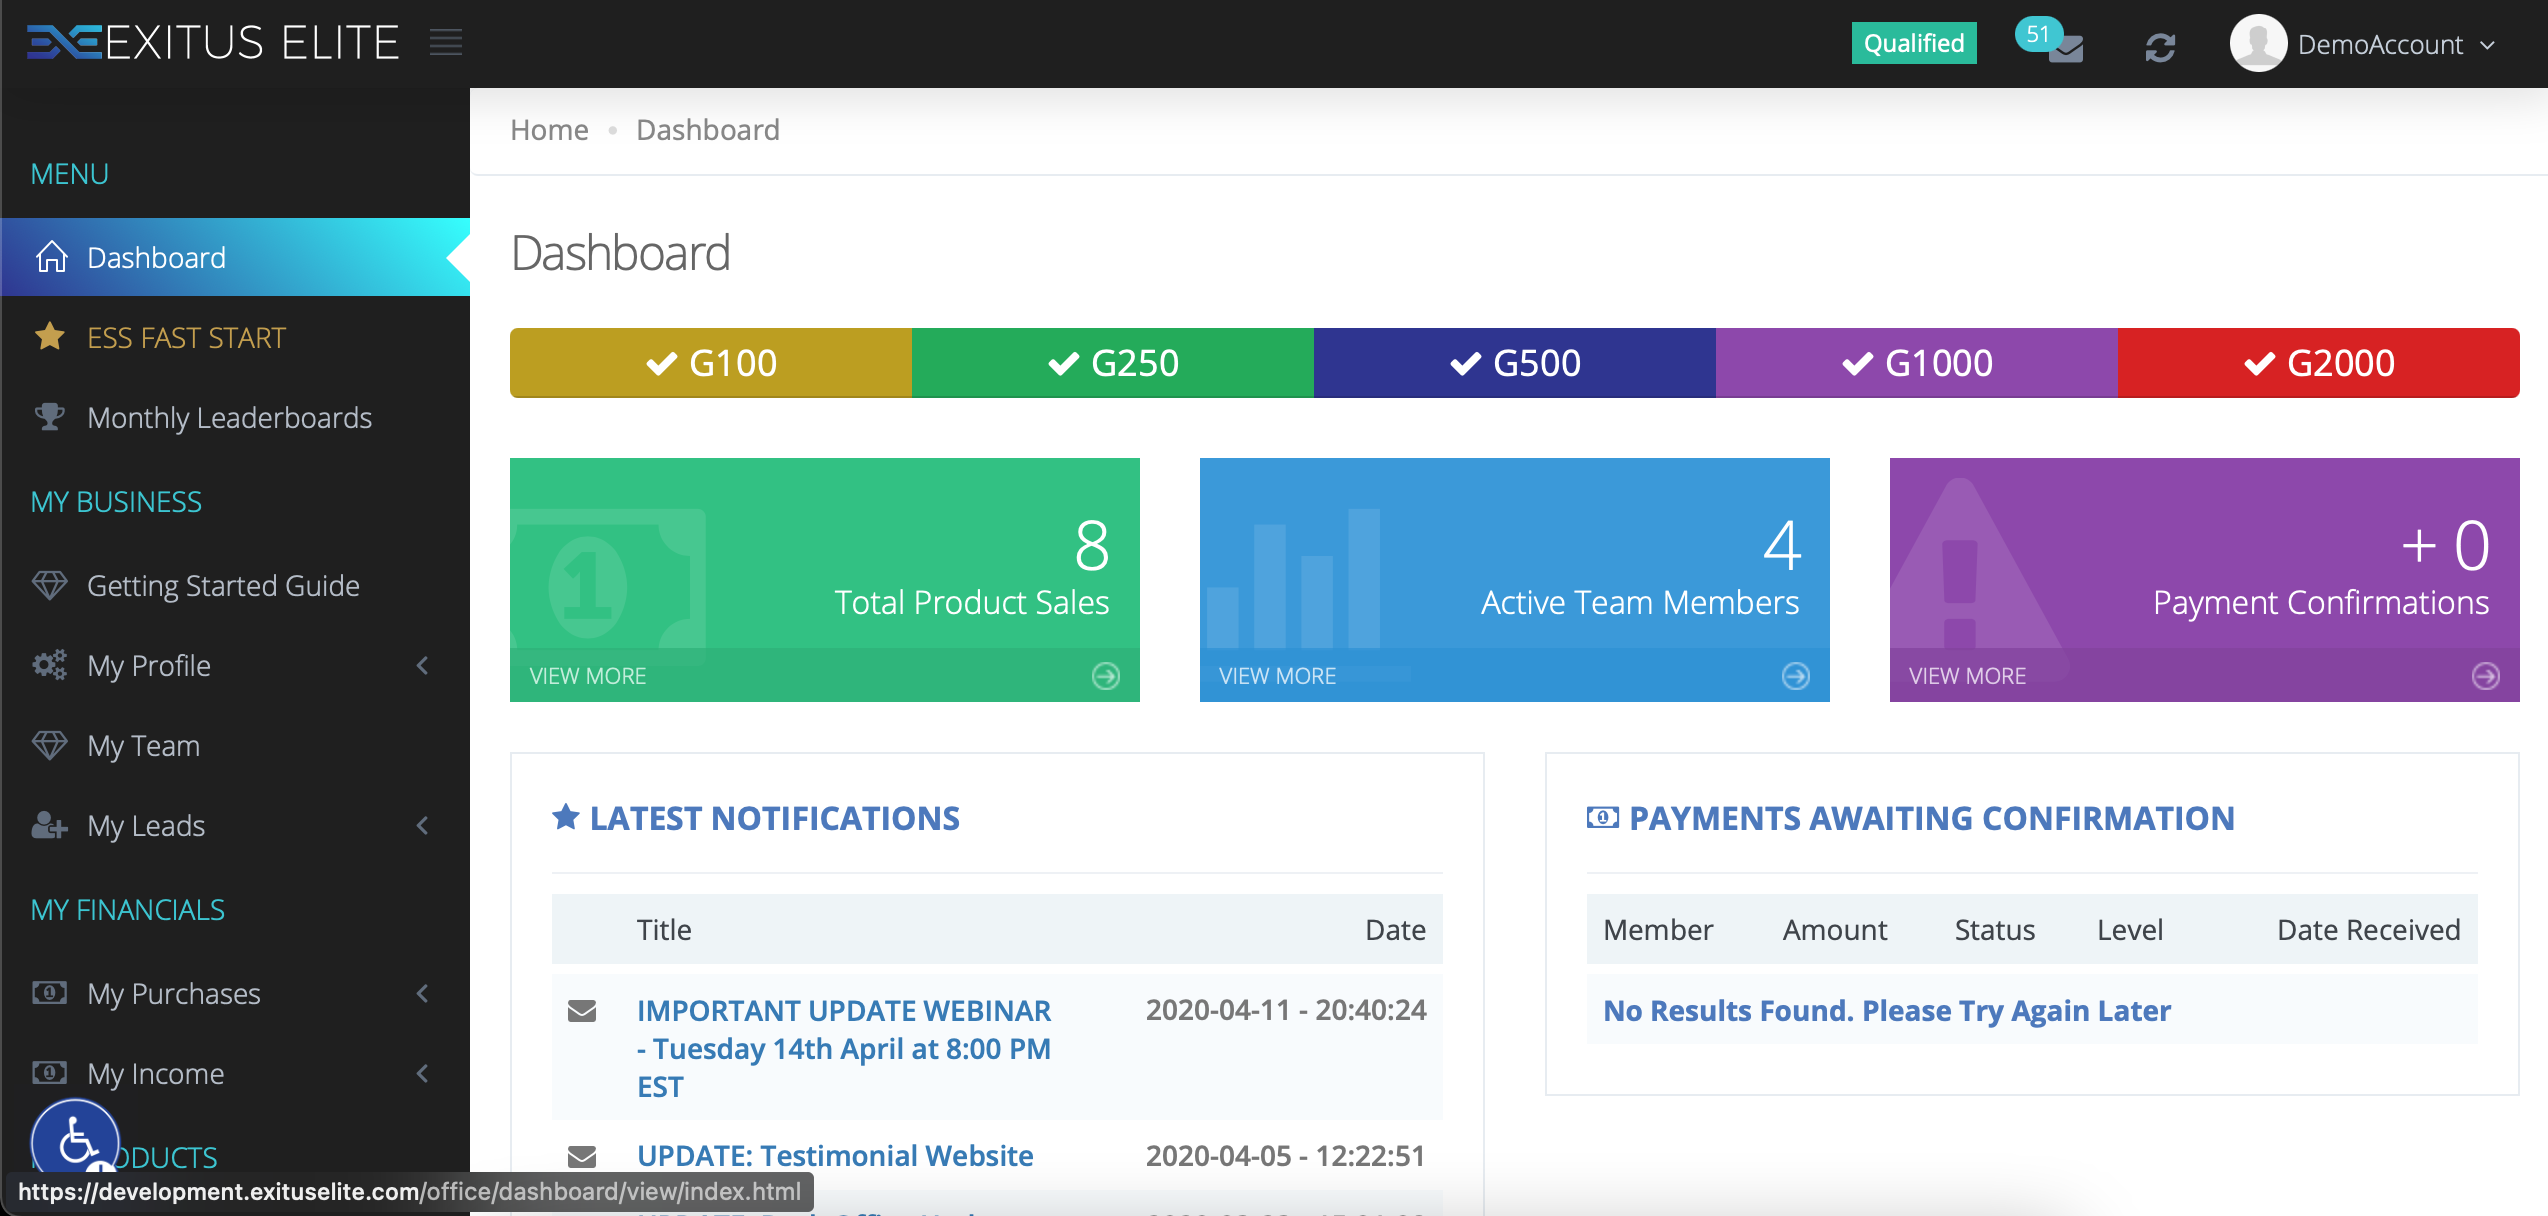Click the Monthly Leaderboards trophy icon
2548x1216 pixels.
point(50,416)
